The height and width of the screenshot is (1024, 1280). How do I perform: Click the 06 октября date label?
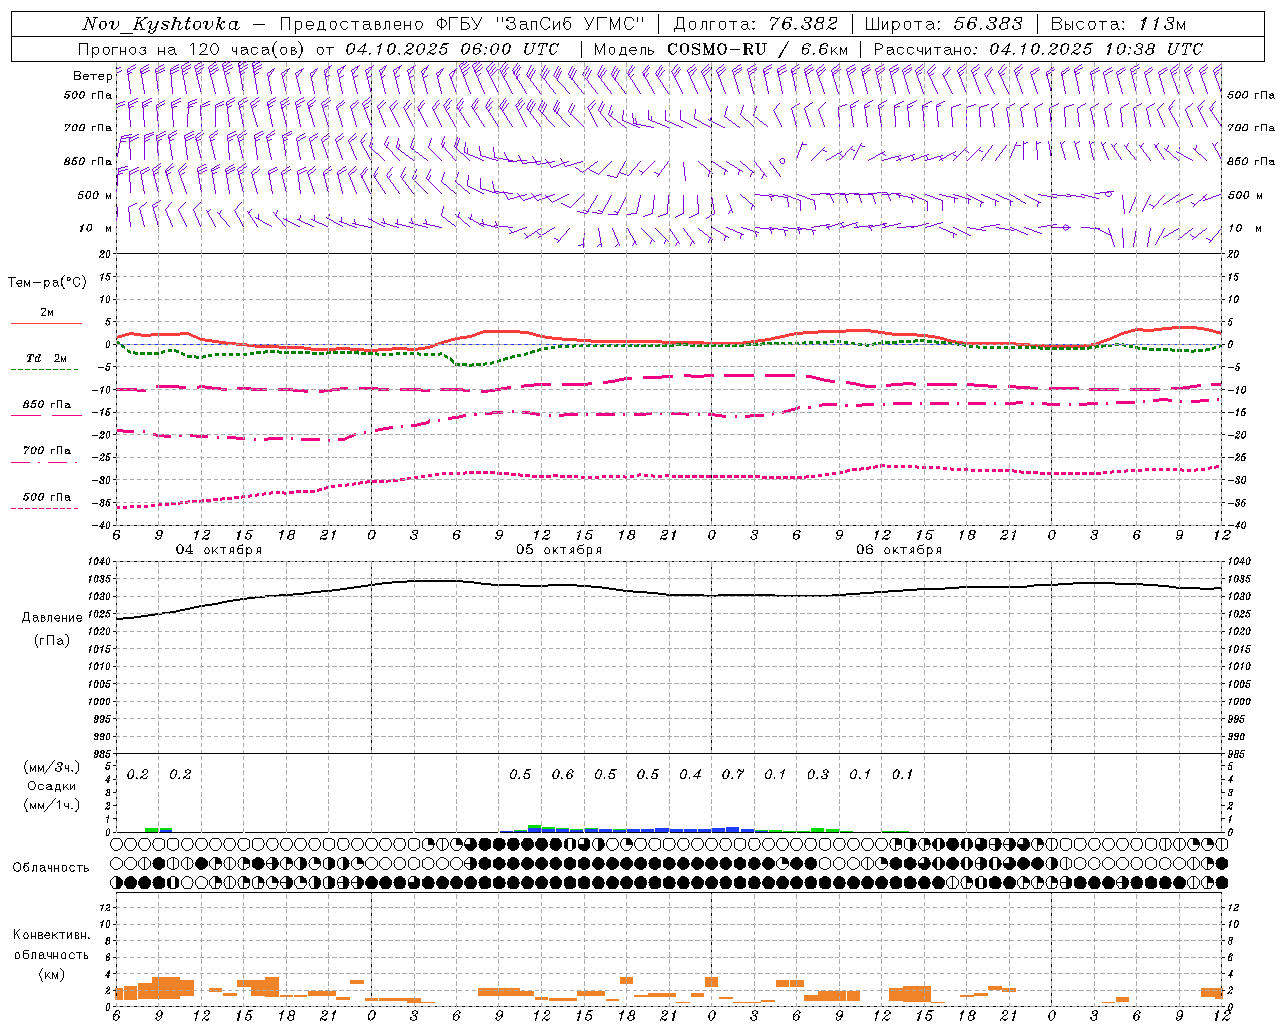pyautogui.click(x=899, y=550)
